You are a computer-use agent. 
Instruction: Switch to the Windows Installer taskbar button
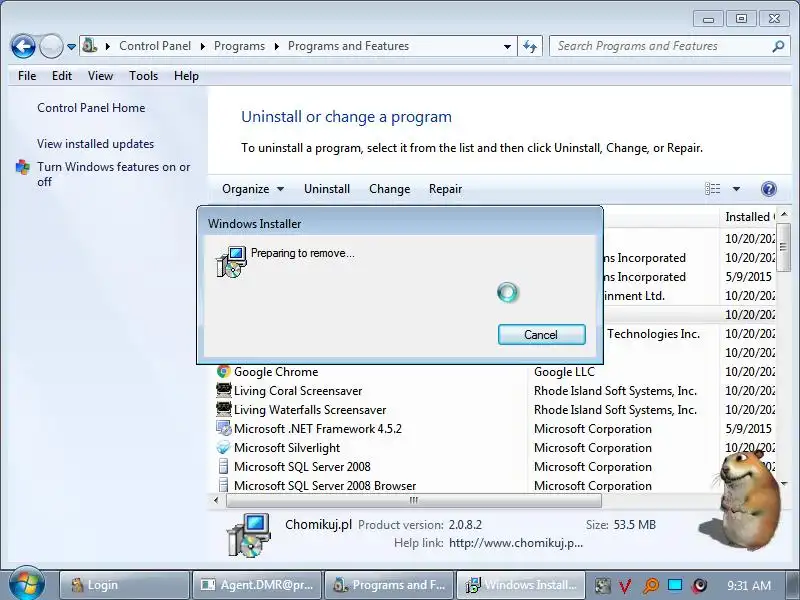coord(521,585)
